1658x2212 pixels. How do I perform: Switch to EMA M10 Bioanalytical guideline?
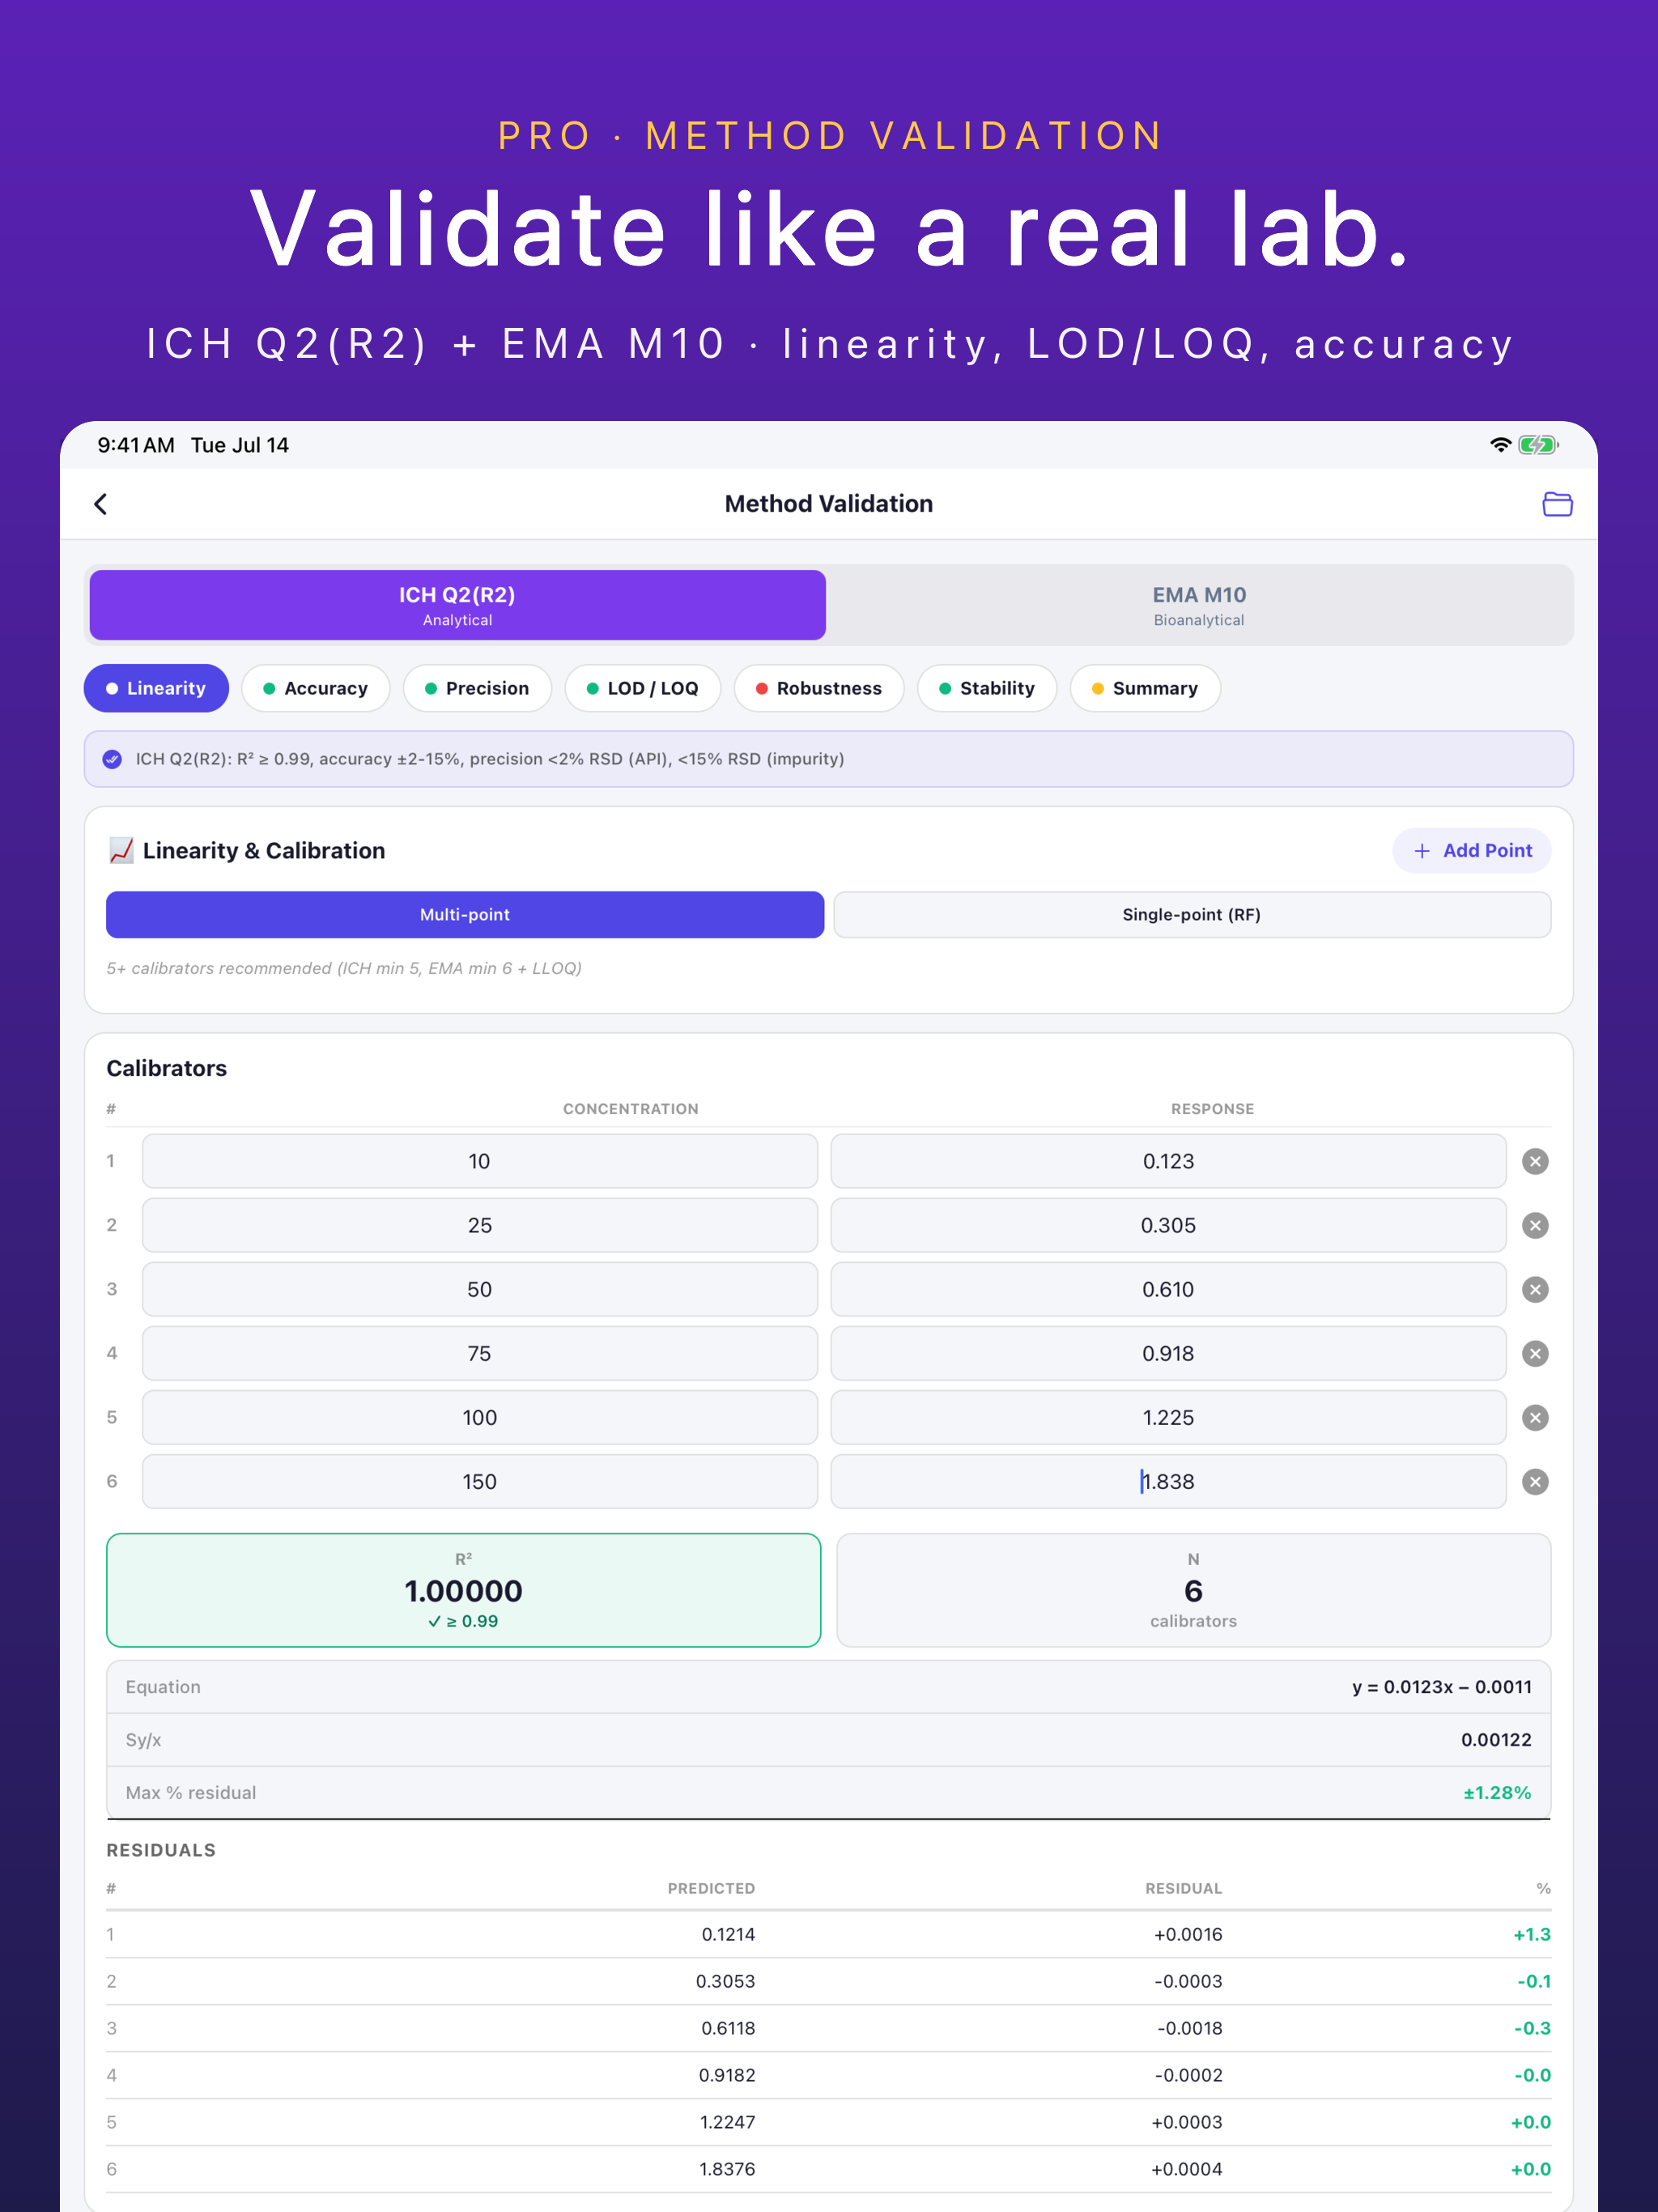coord(1199,605)
